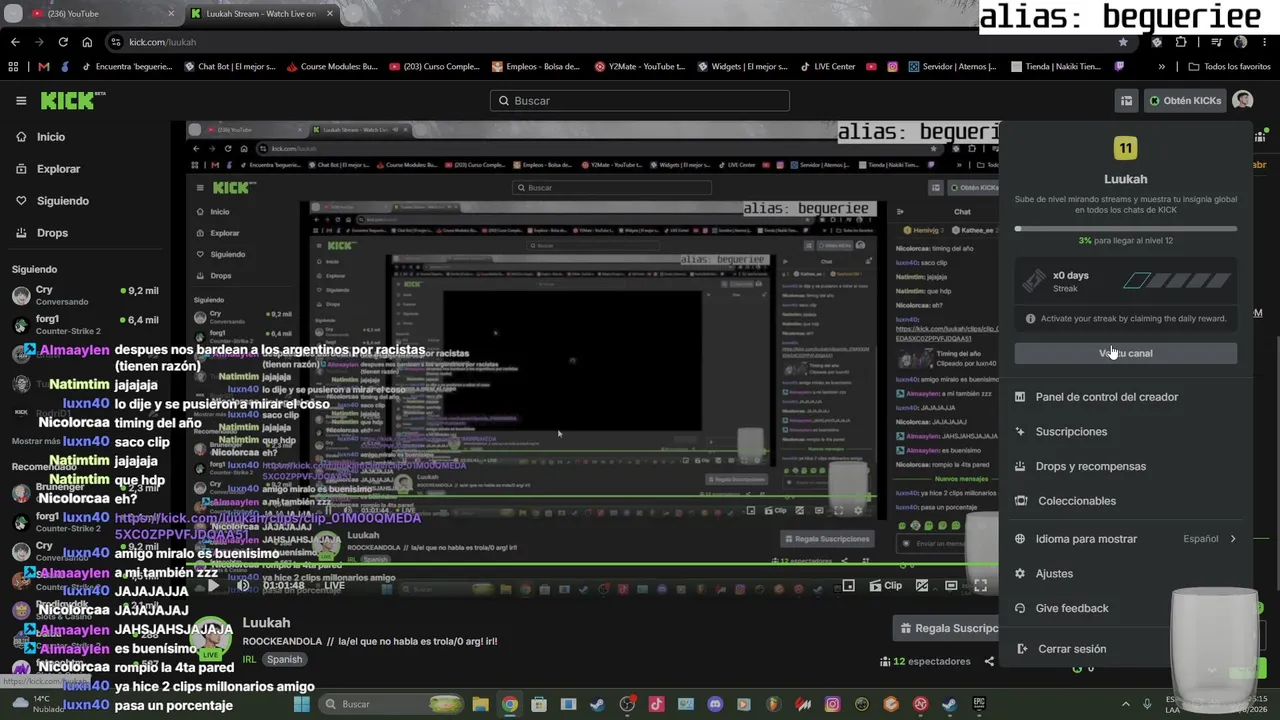
Task: Go to the KICK logo home
Action: point(70,100)
